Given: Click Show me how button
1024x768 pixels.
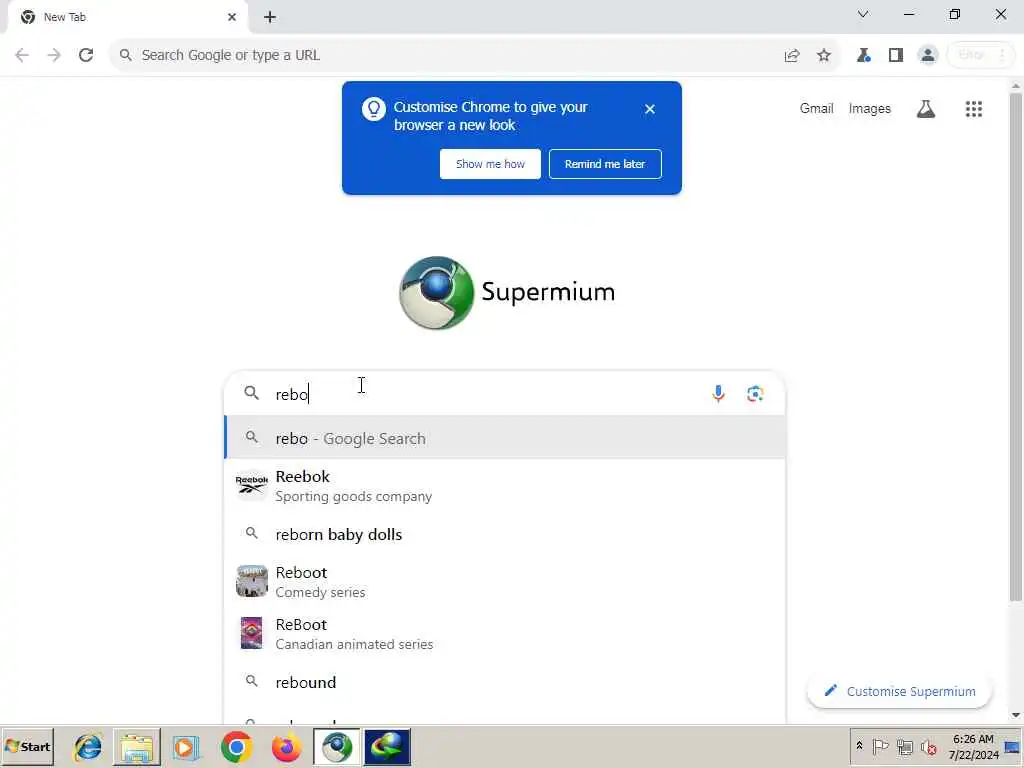Looking at the screenshot, I should point(490,164).
